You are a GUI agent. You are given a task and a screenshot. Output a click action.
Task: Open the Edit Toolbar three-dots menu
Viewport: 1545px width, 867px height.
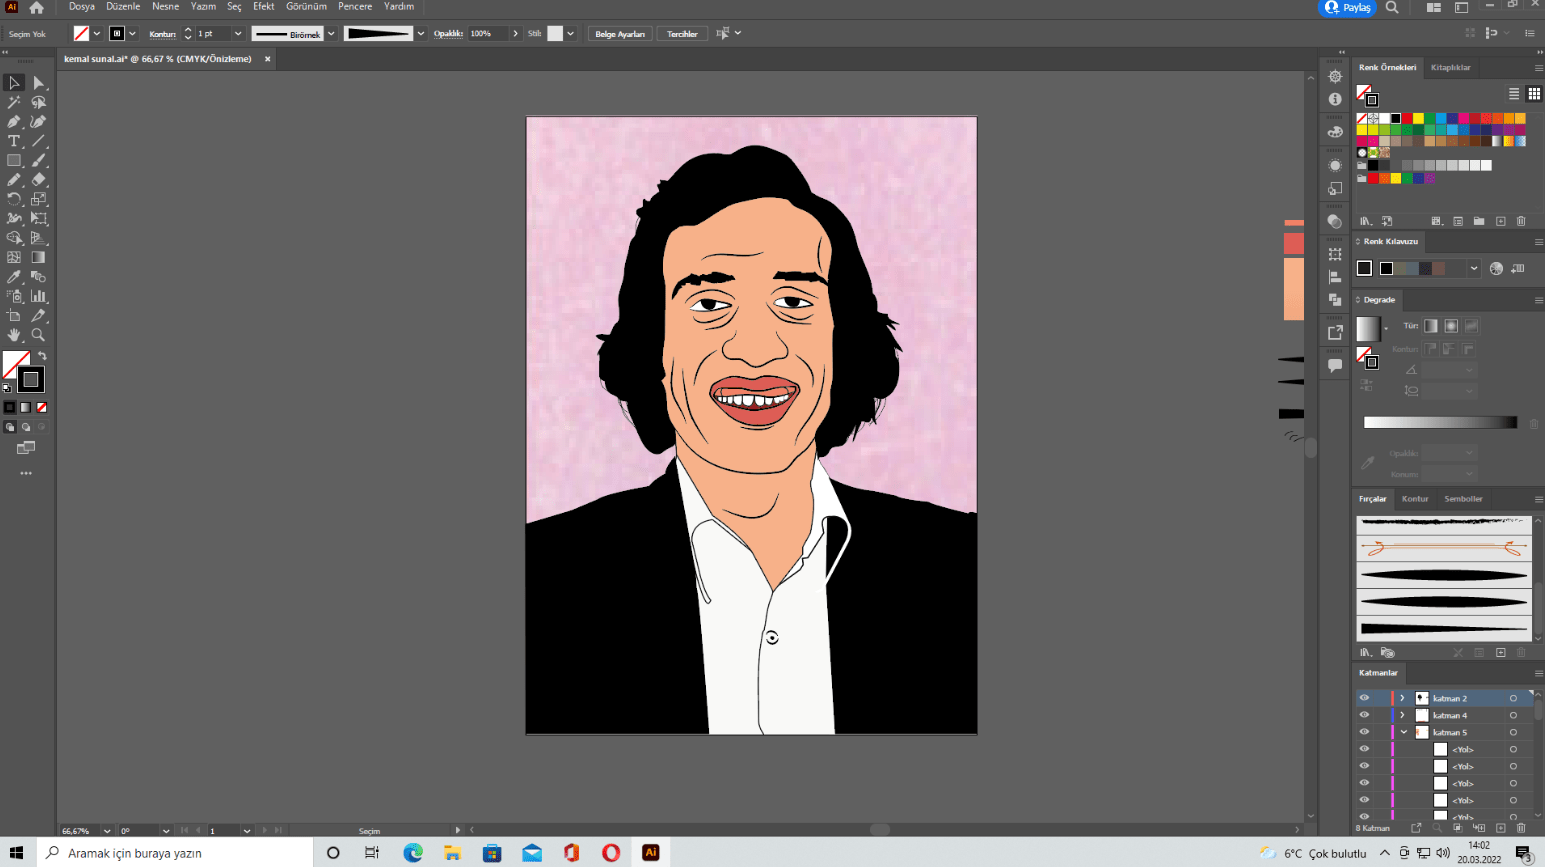point(26,473)
